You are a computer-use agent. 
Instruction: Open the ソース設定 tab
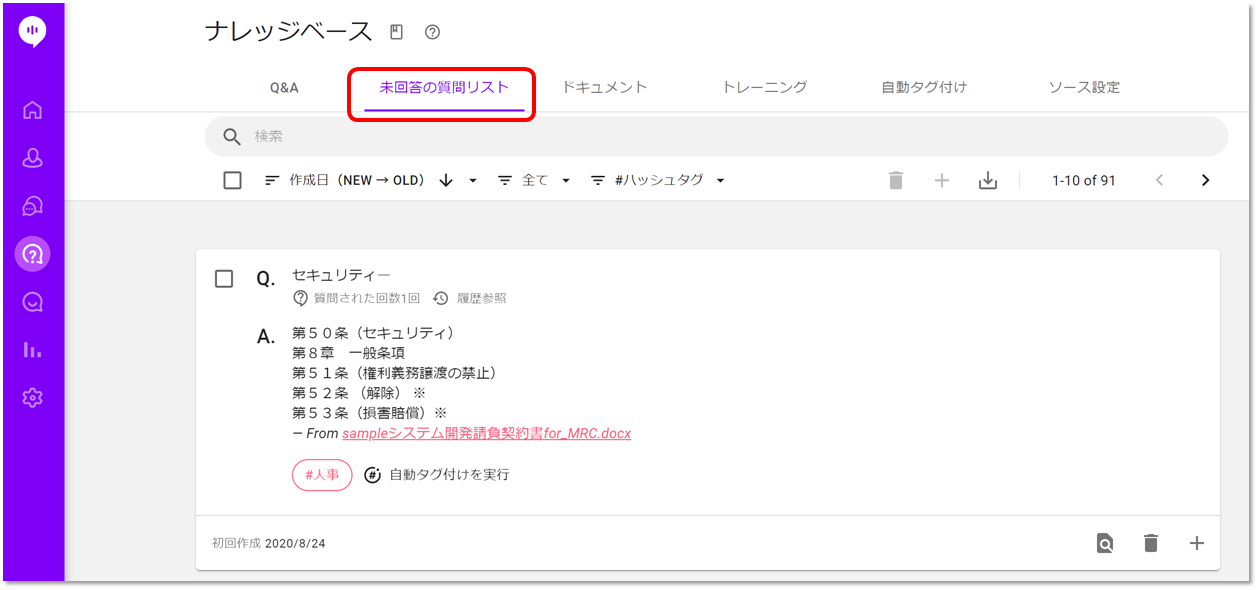pos(1084,88)
